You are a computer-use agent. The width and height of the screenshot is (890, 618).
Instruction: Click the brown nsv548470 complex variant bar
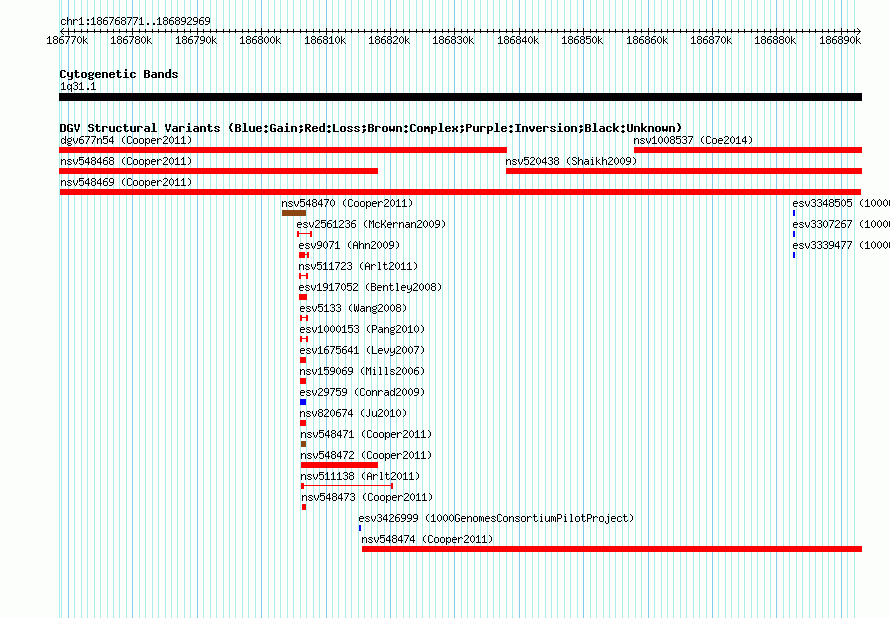point(294,213)
